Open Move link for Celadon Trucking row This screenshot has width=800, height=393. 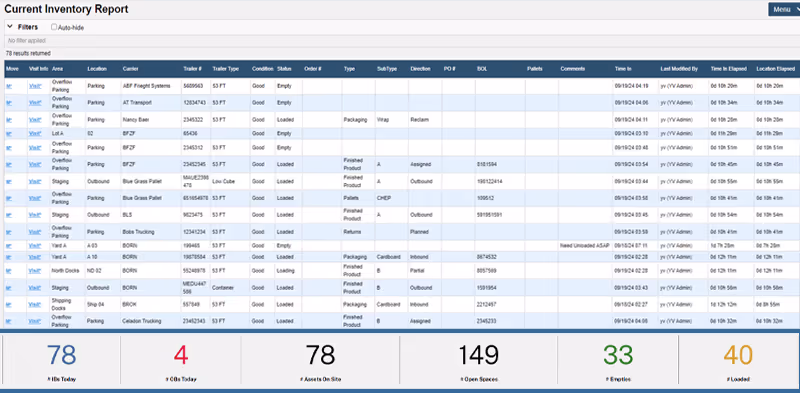click(9, 322)
